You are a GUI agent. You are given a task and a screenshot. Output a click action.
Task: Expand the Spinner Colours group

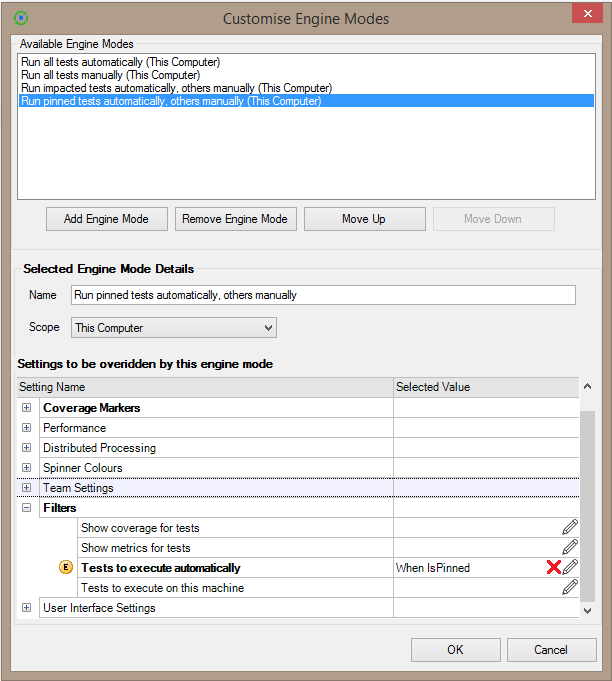[x=26, y=468]
